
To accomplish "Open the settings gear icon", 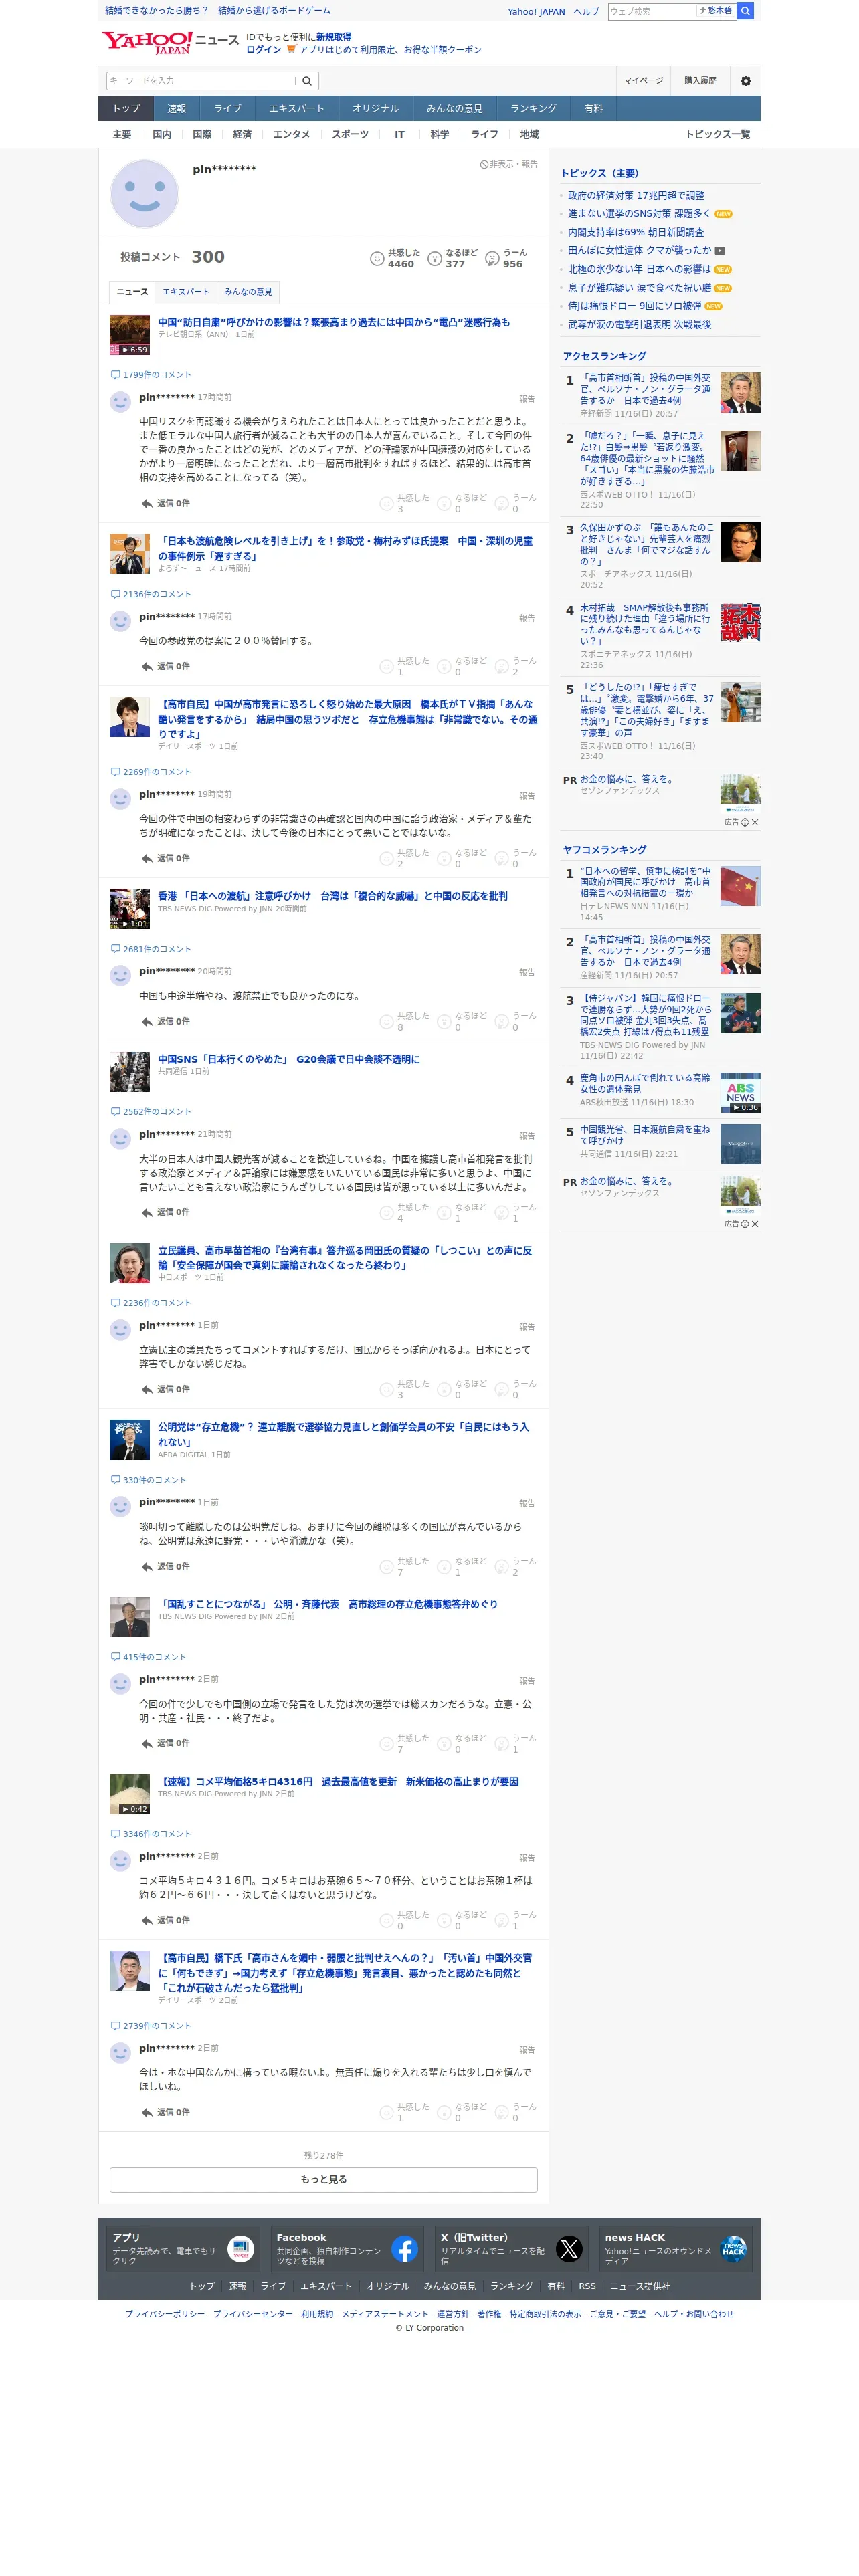I will pyautogui.click(x=745, y=81).
